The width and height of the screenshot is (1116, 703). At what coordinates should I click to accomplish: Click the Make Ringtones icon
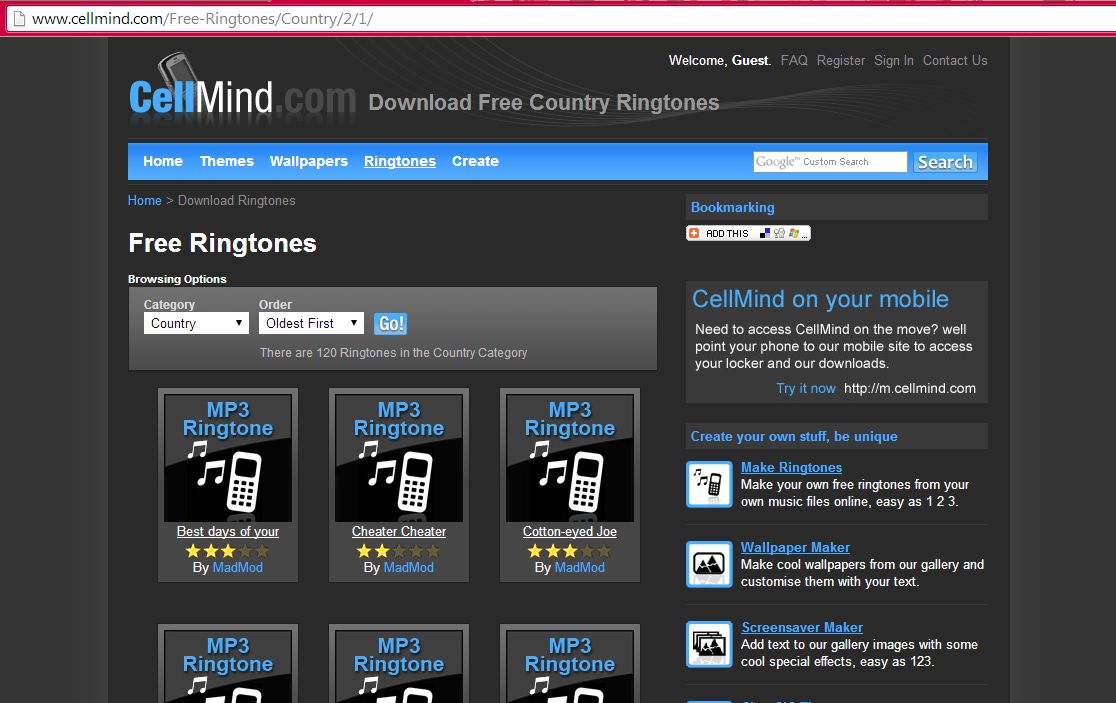[709, 484]
